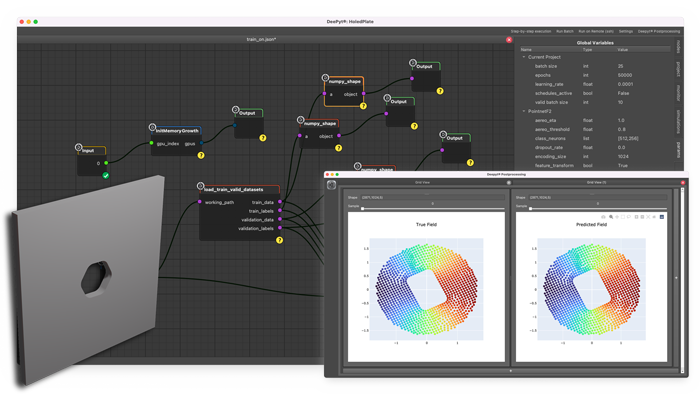Click the epochs value 50000
The image size is (700, 394).
tap(625, 75)
